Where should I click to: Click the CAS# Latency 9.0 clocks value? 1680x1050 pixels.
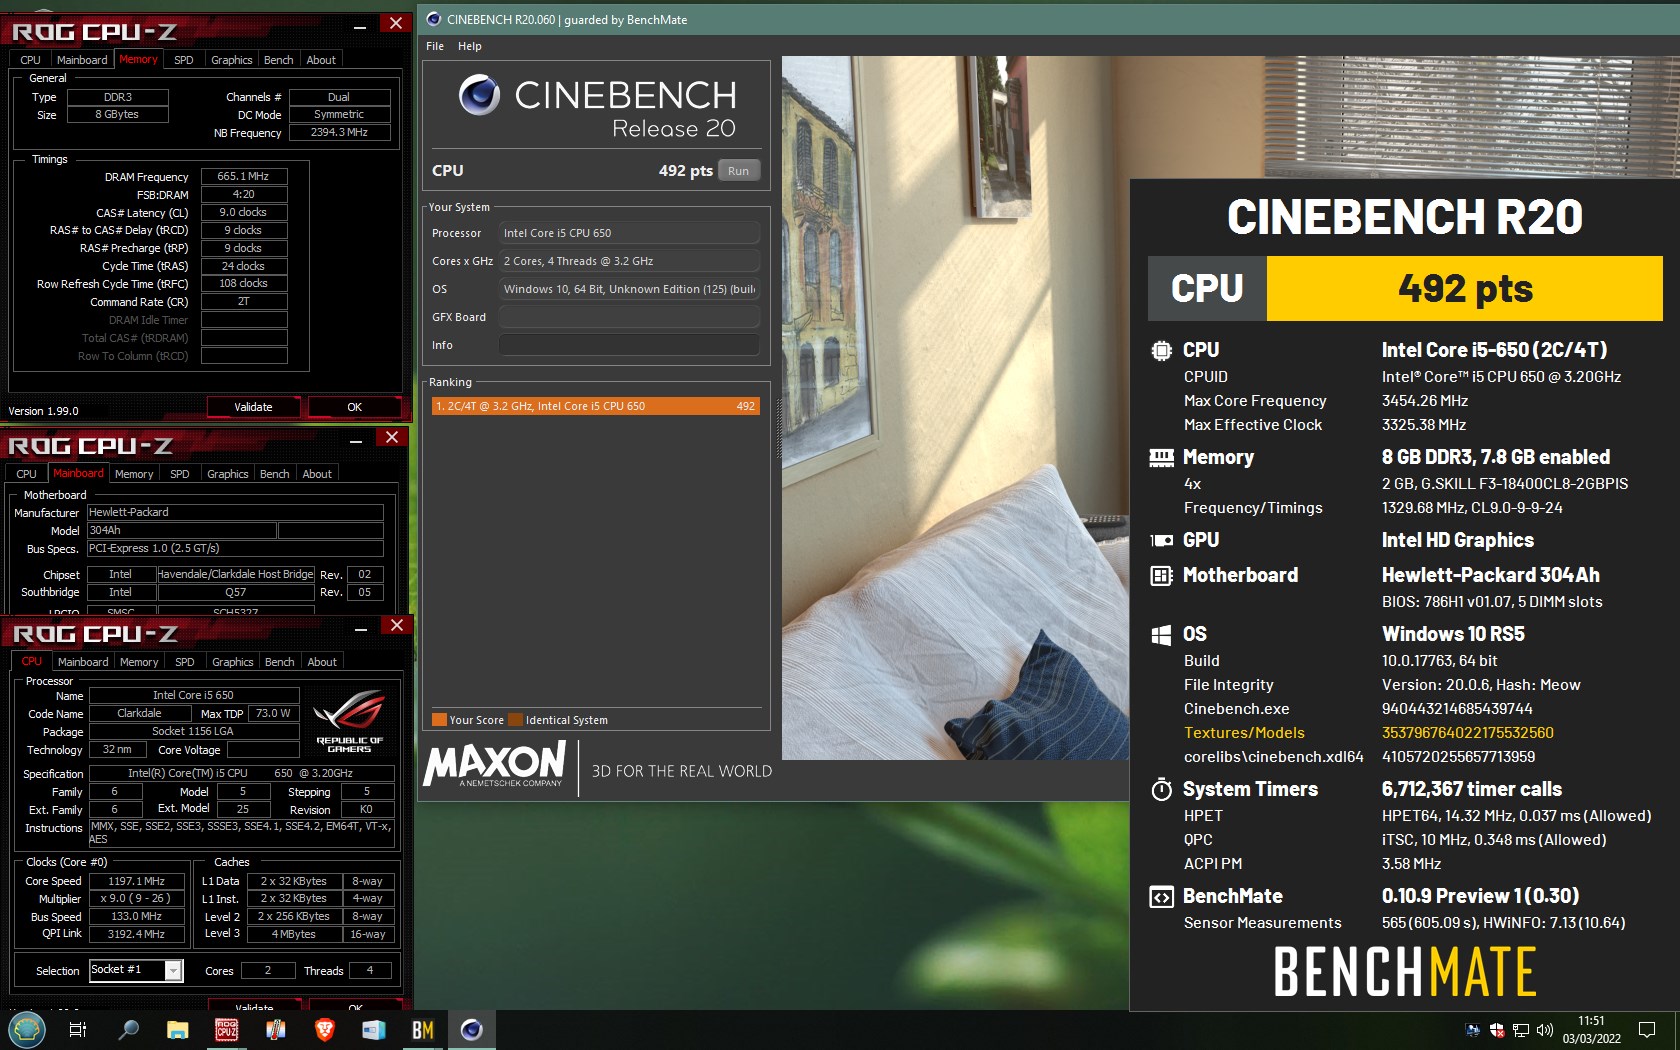(x=244, y=212)
